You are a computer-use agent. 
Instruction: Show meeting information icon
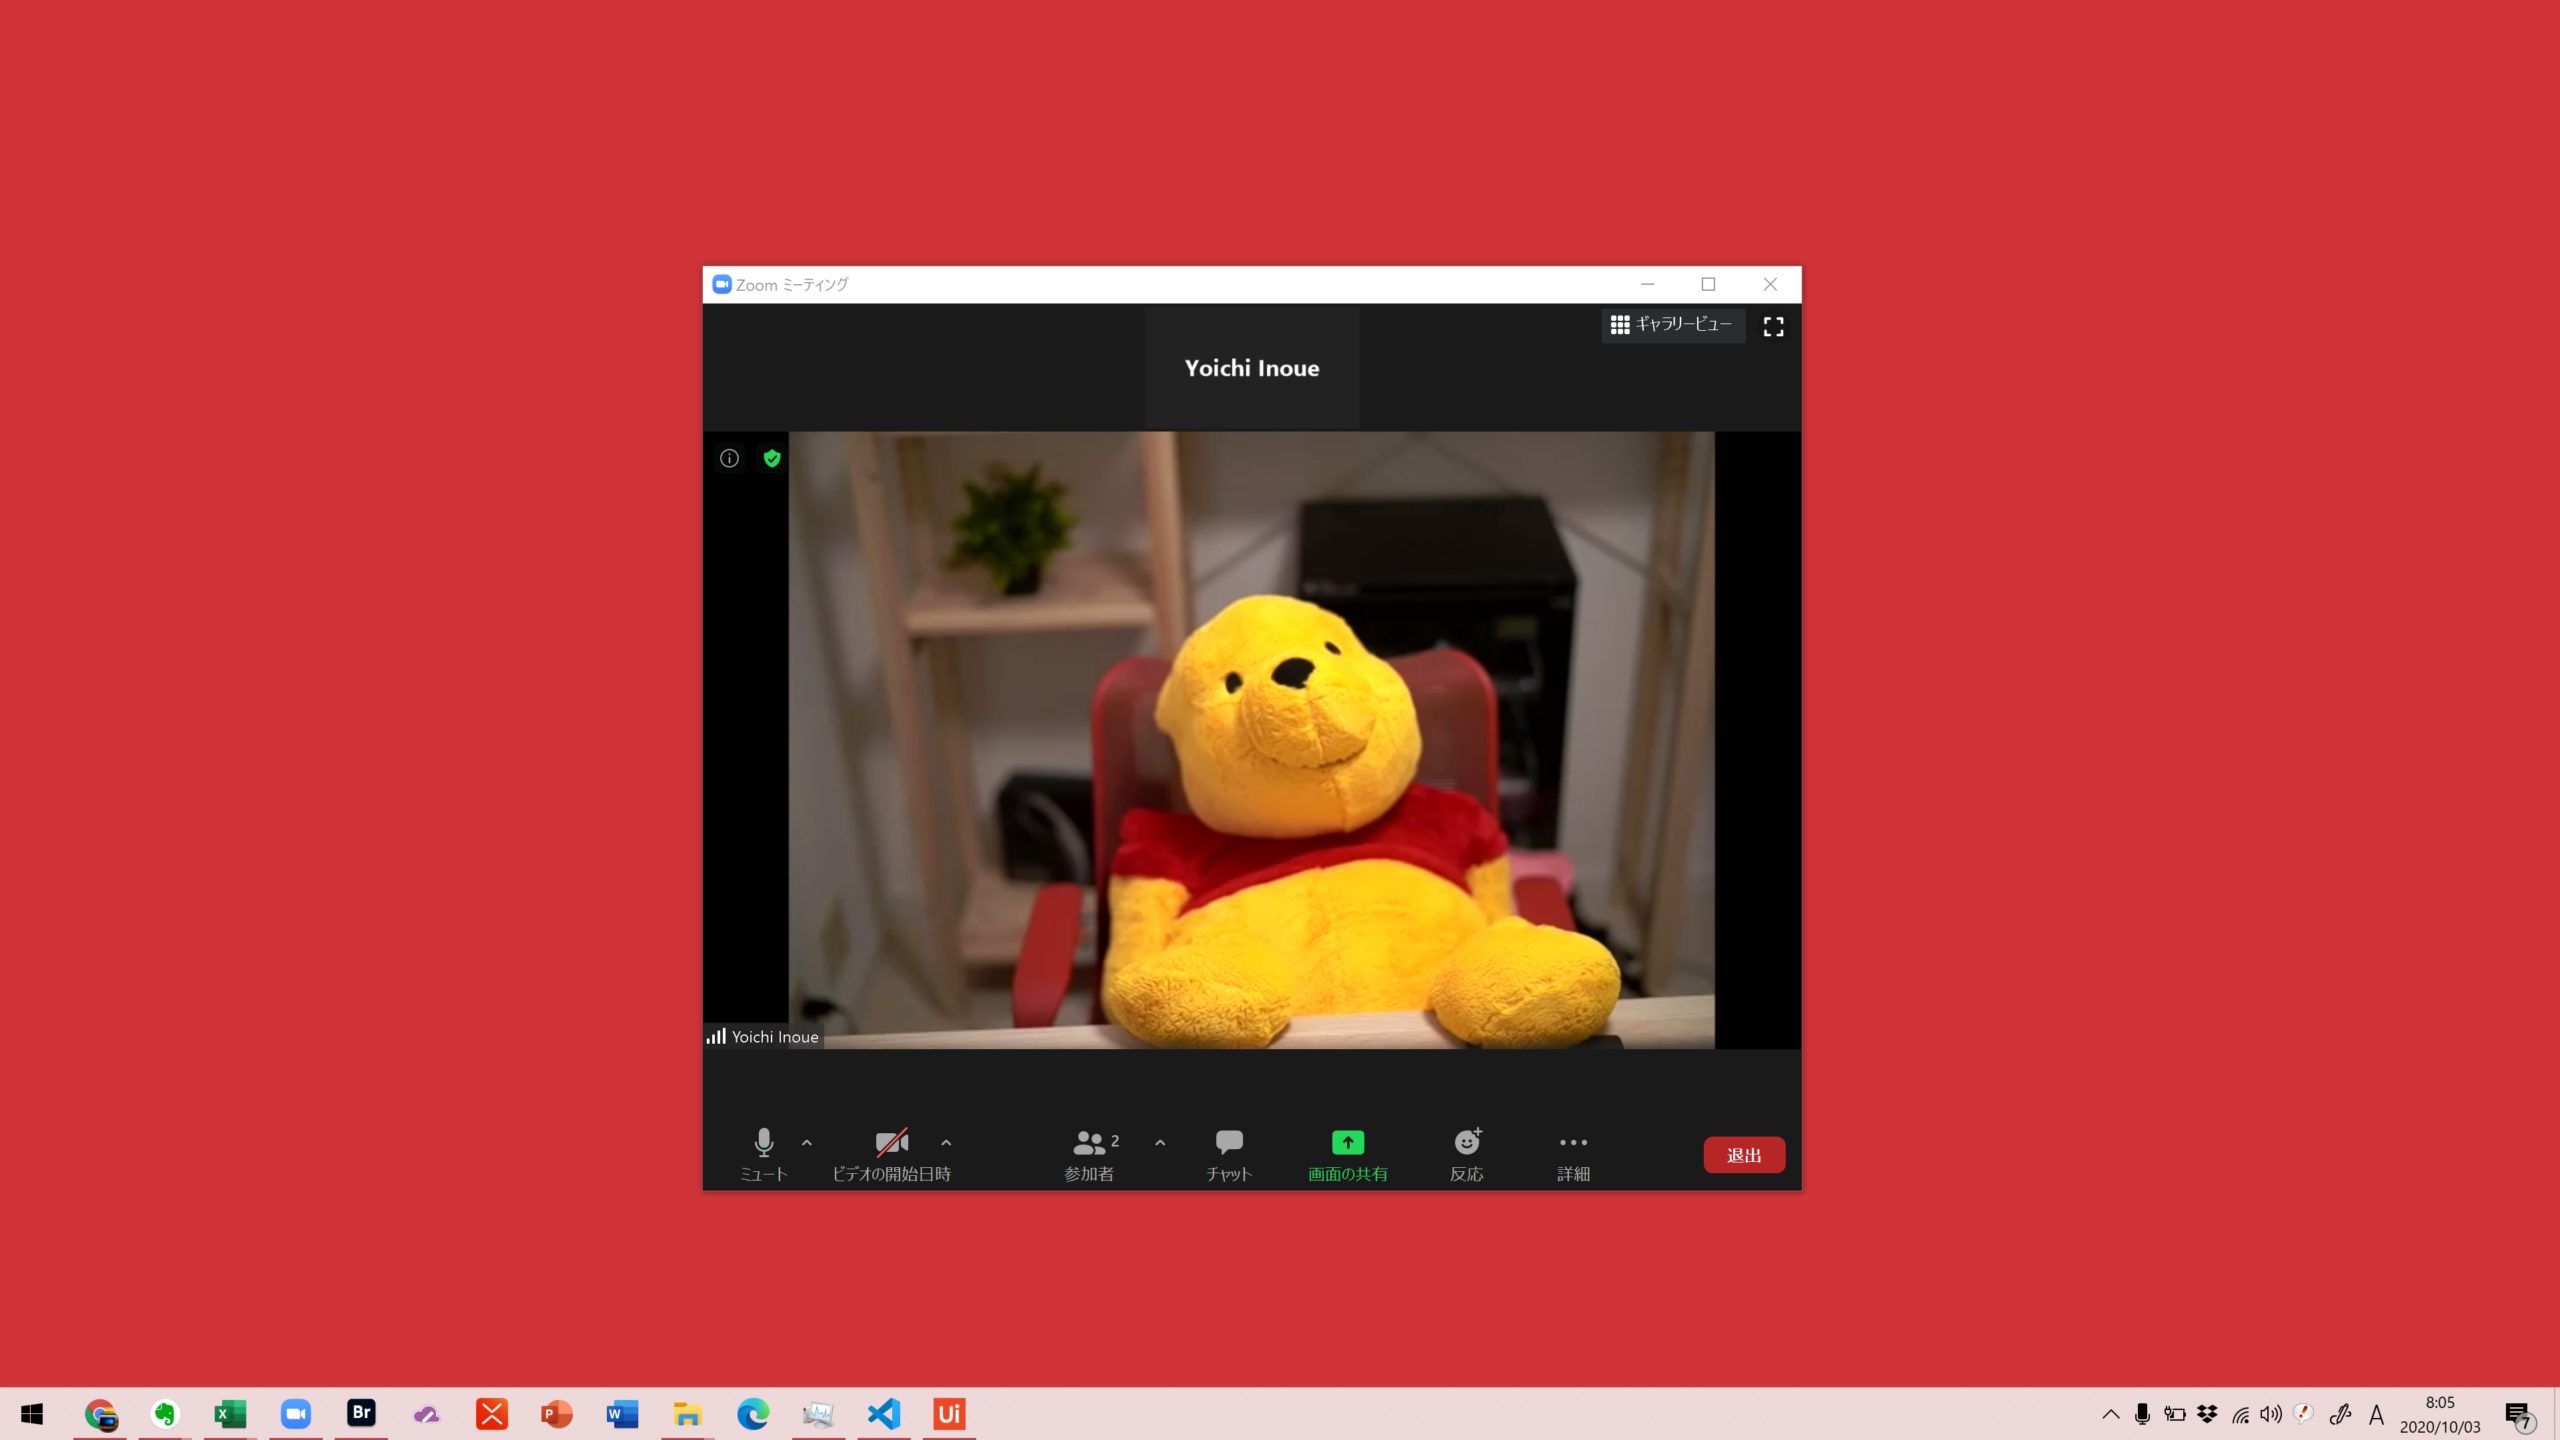pos(730,458)
